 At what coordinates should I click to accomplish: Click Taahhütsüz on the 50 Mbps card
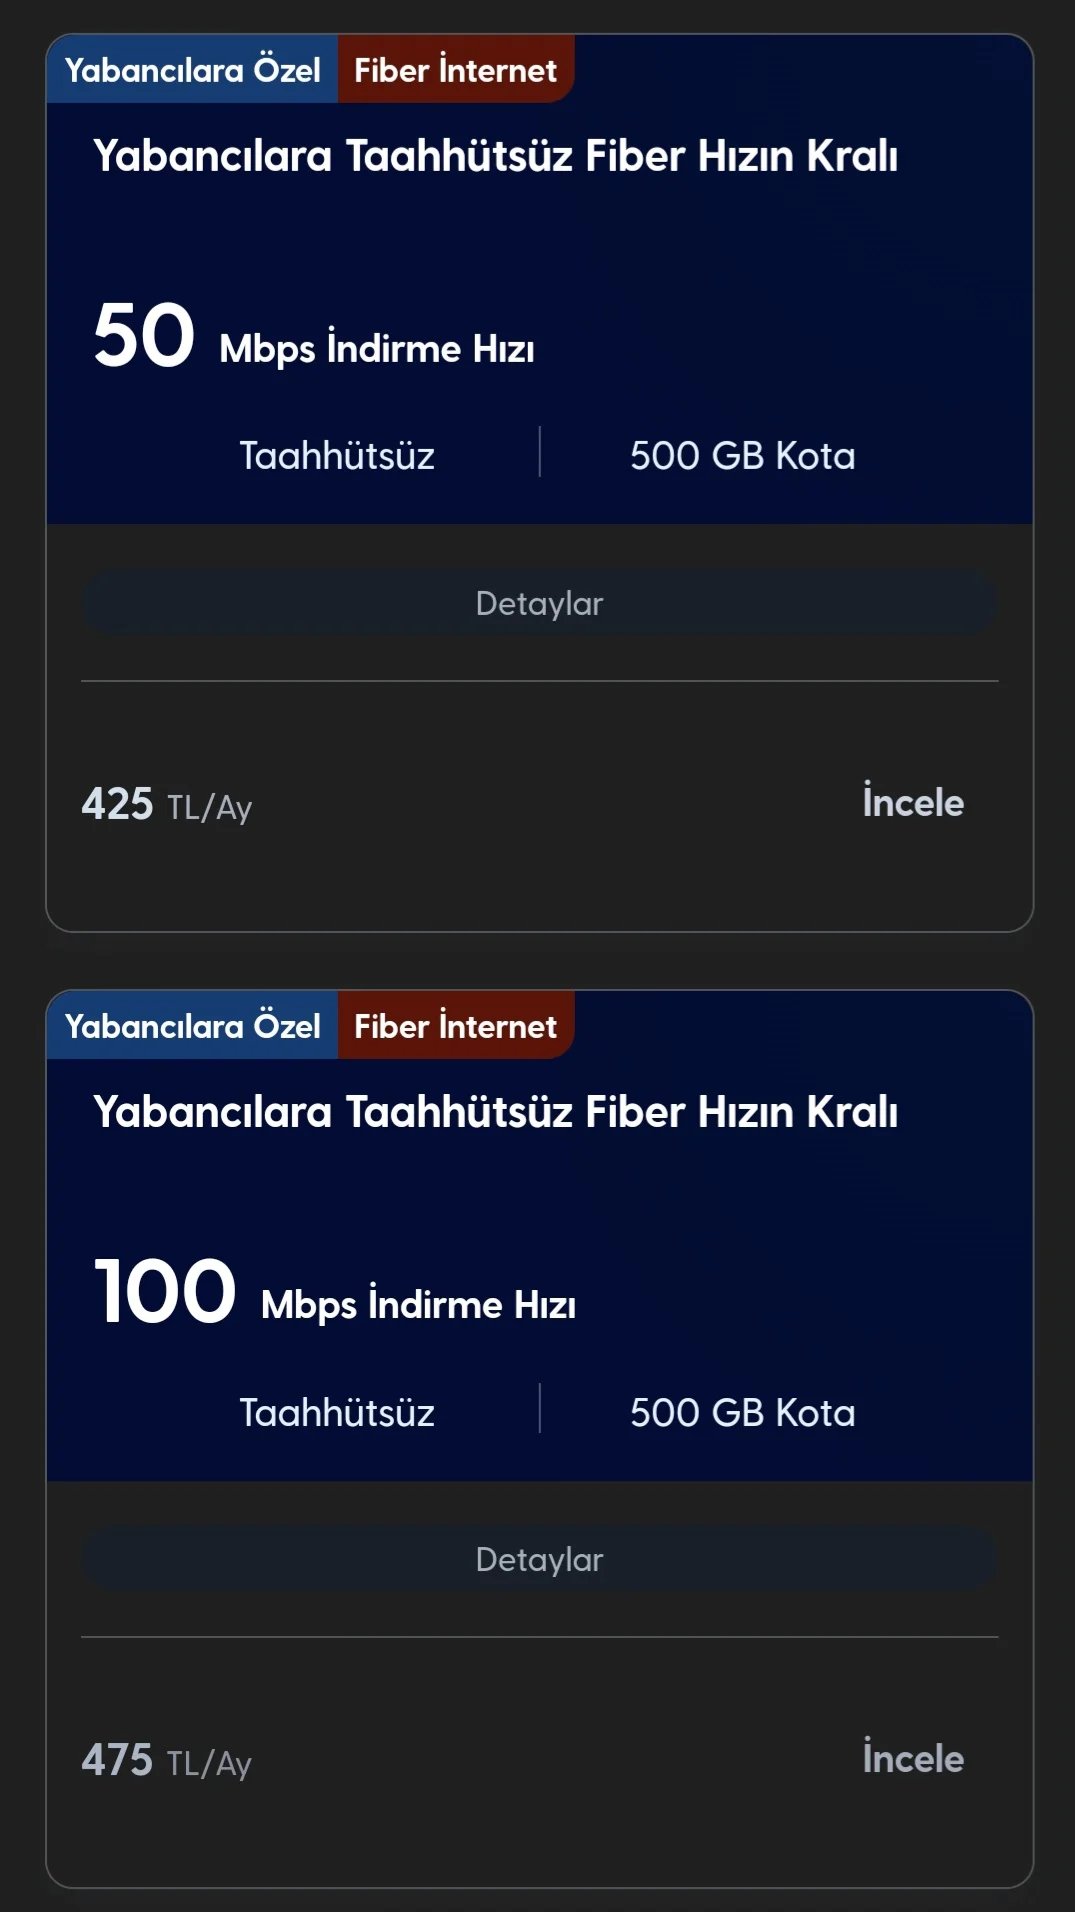pyautogui.click(x=337, y=456)
